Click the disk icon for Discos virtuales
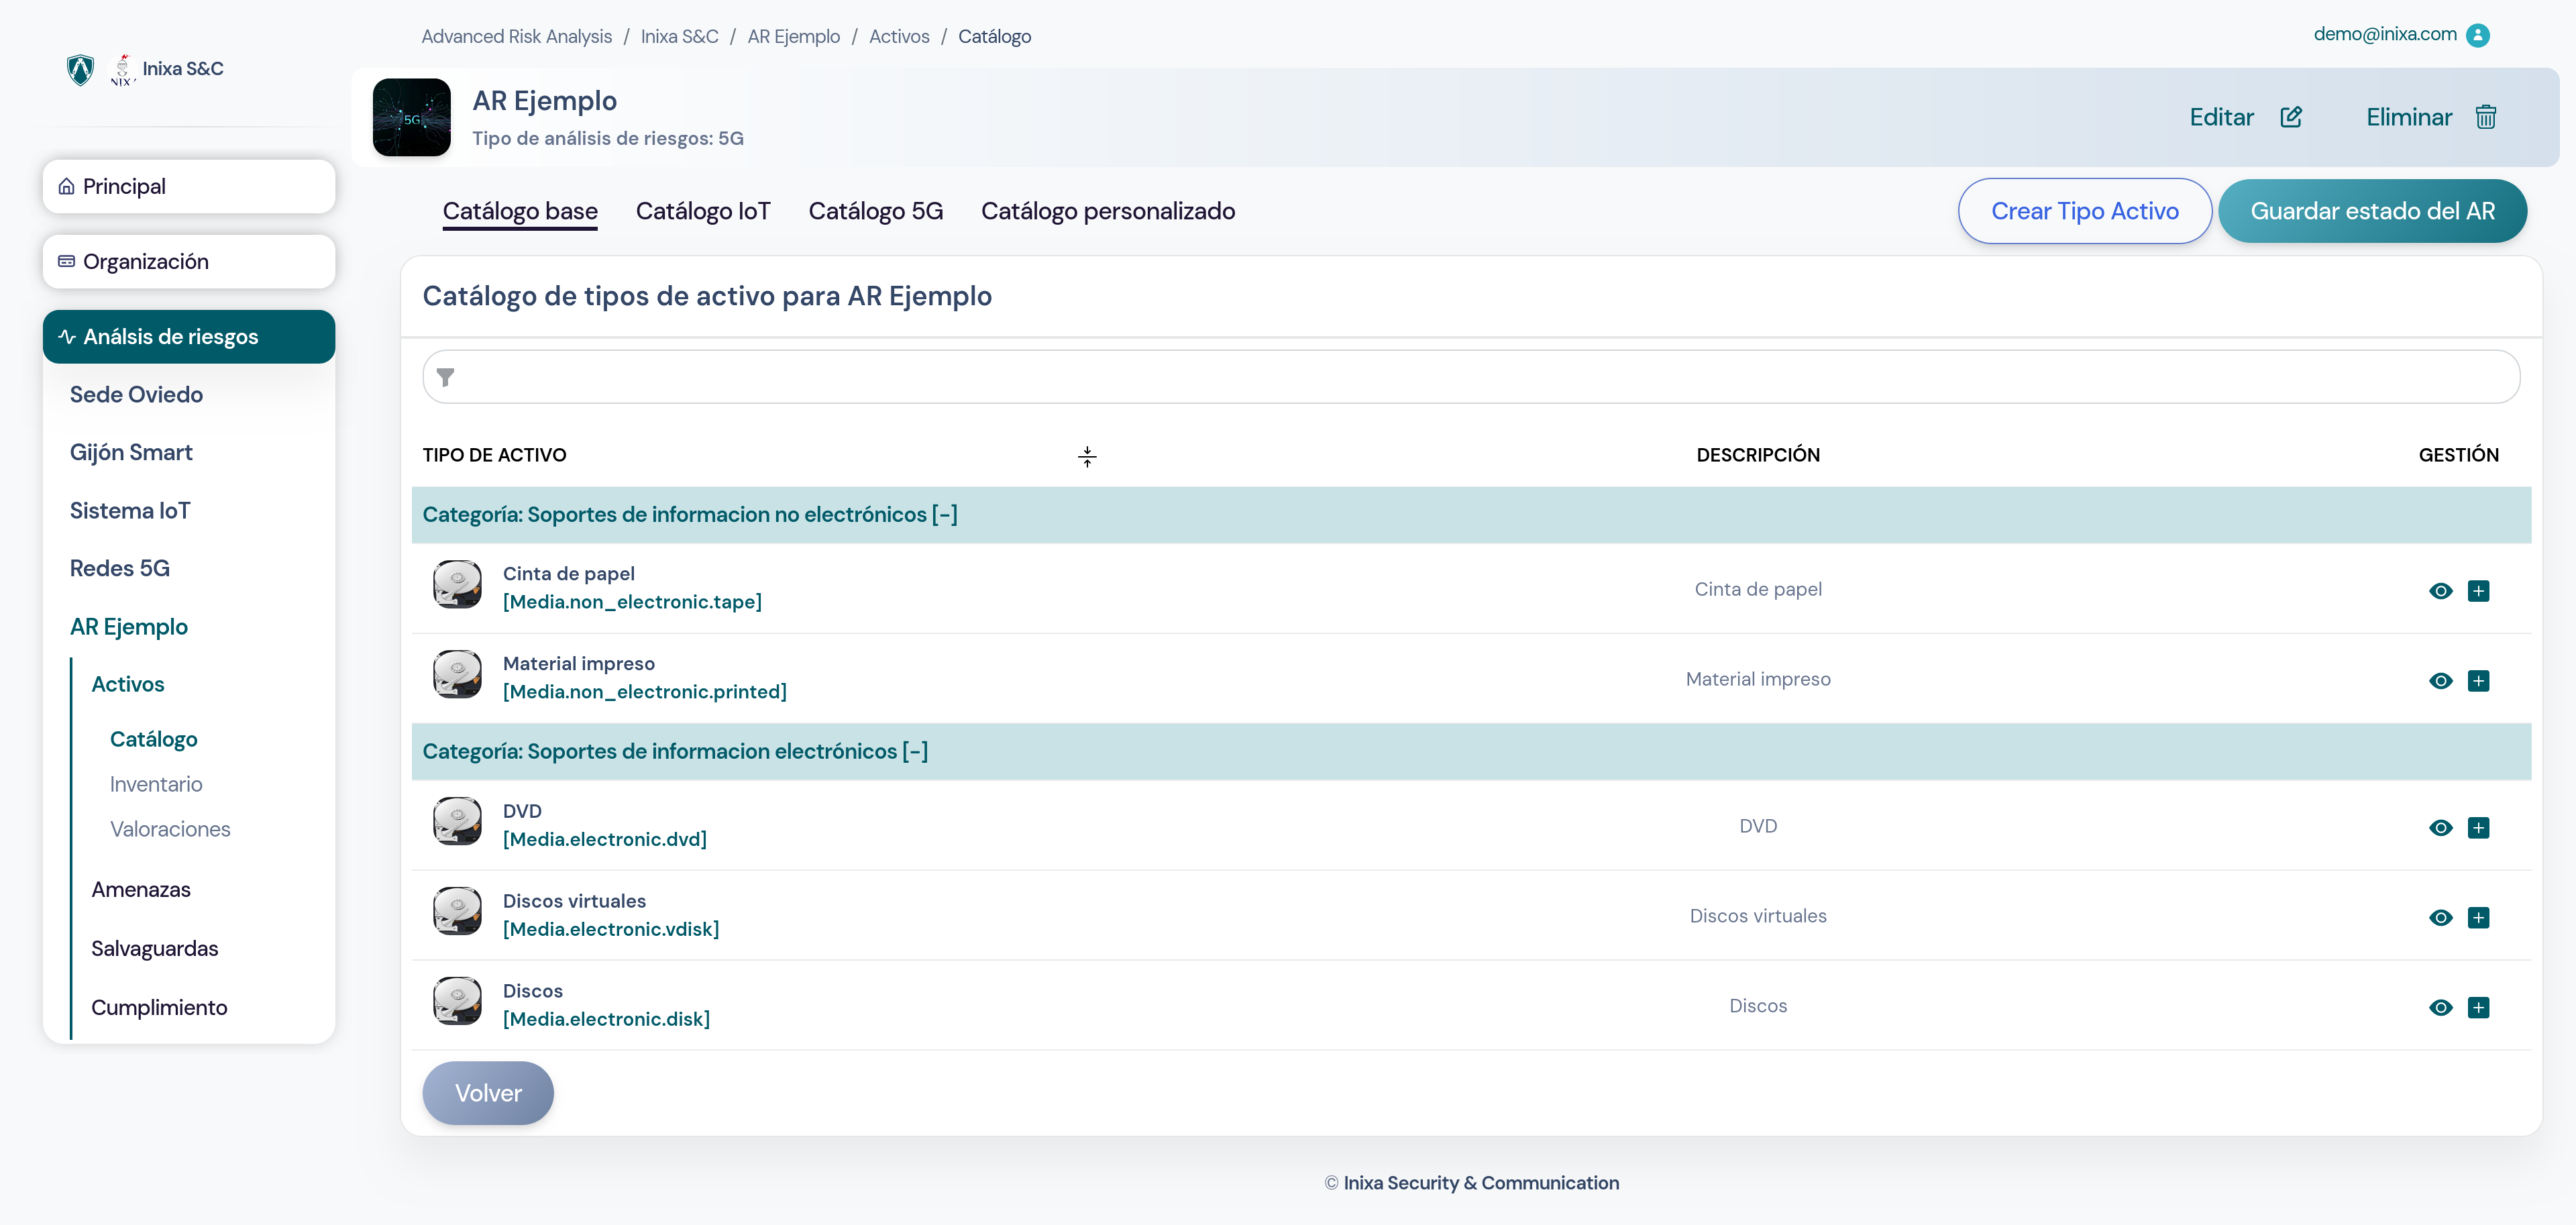Viewport: 2576px width, 1225px height. coord(457,911)
